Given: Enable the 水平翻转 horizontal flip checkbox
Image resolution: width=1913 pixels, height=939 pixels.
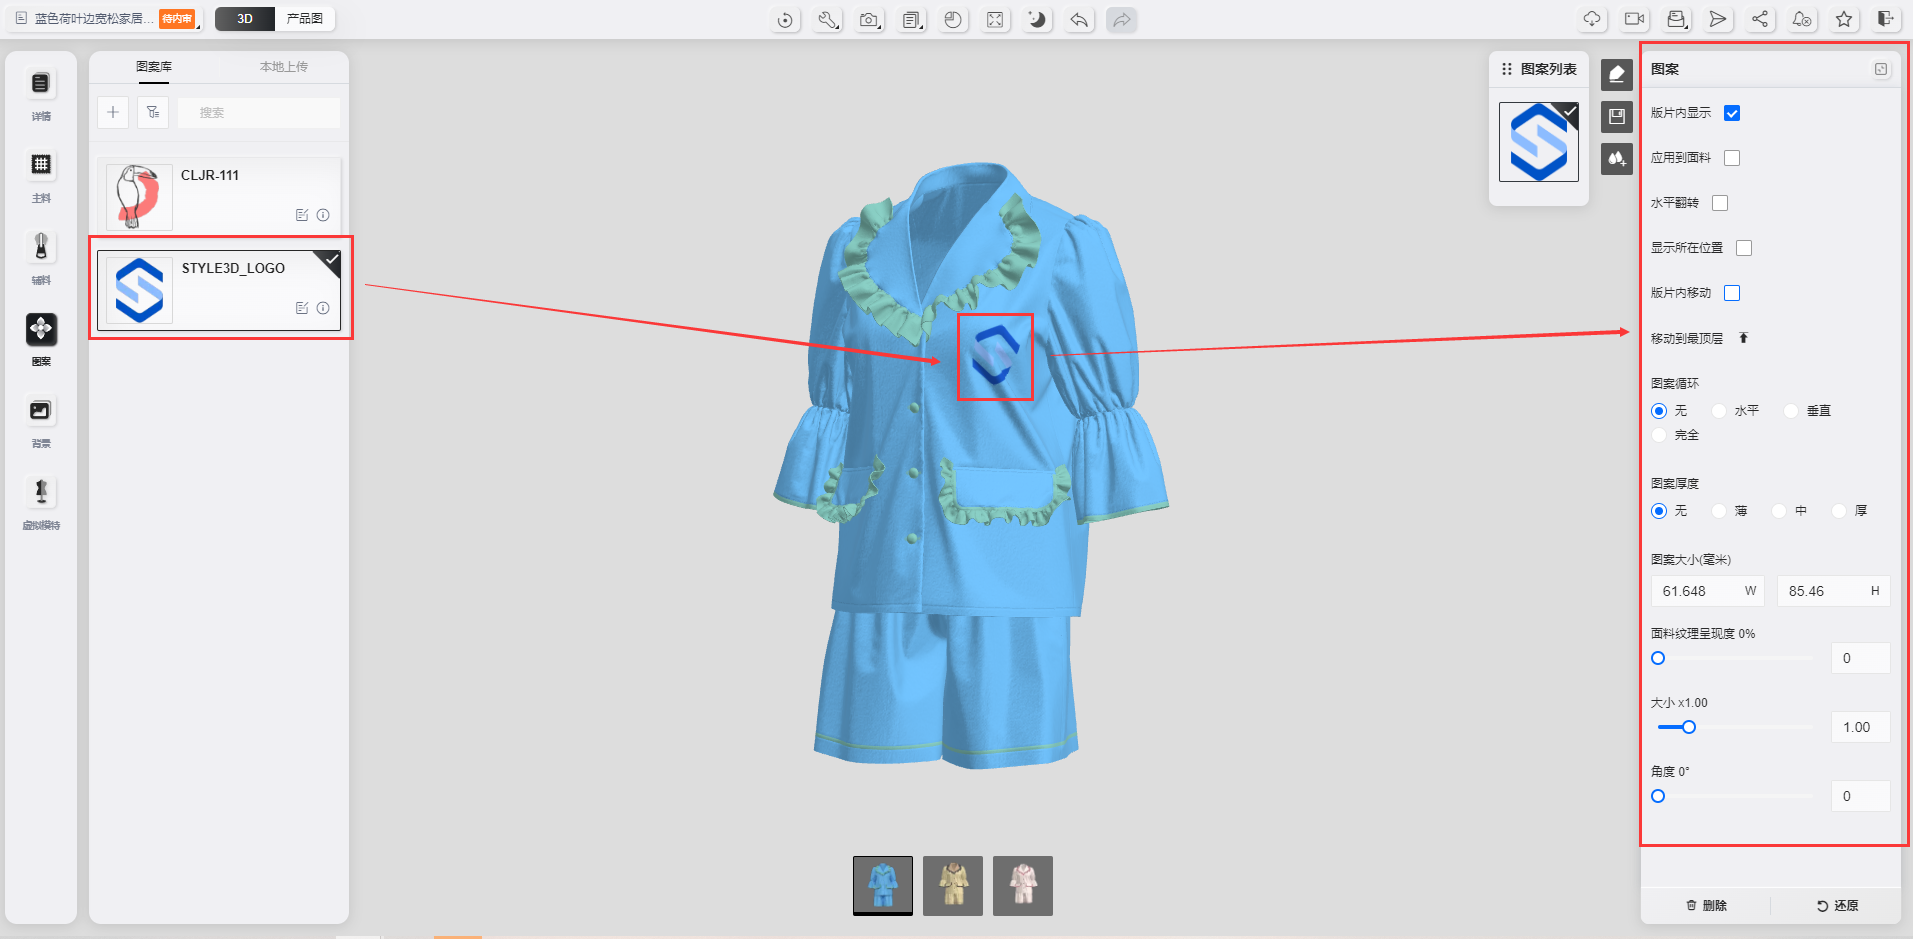Looking at the screenshot, I should tap(1720, 203).
